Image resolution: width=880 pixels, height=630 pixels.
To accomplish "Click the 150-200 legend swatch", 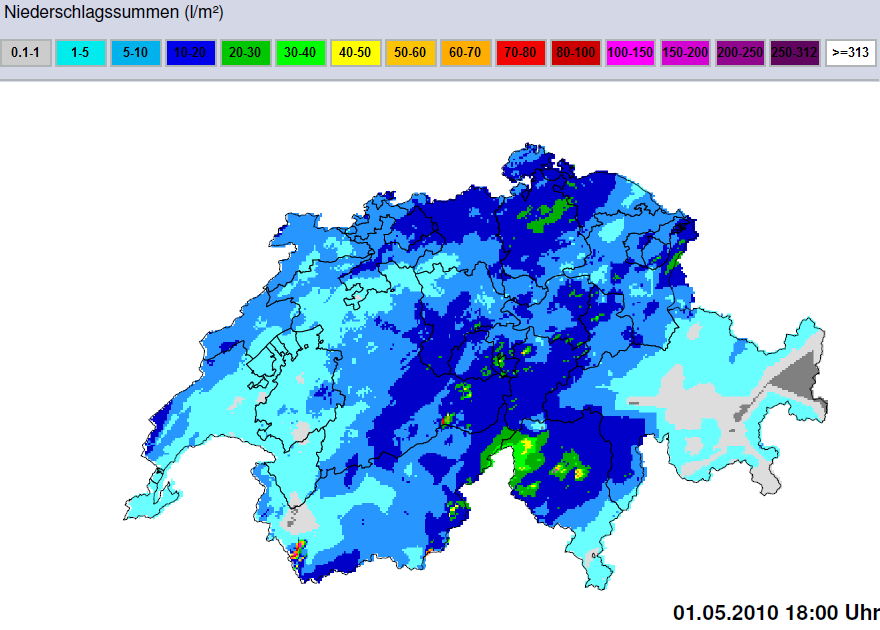I will click(x=686, y=53).
